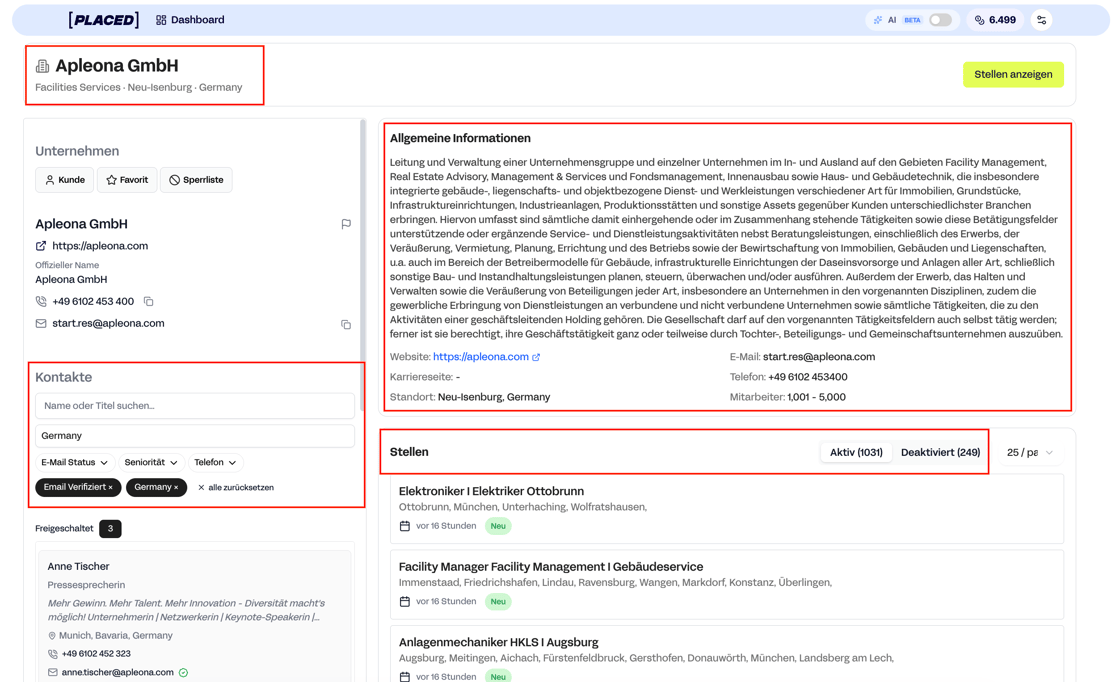Click Neu badge on Facility Manager job
The width and height of the screenshot is (1120, 682).
pos(498,602)
